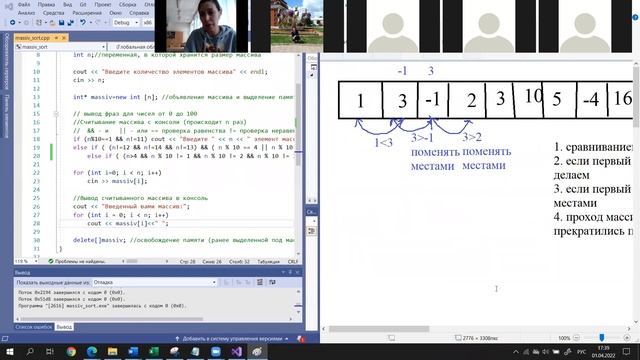Click the notification bell icon in VS status bar

(x=300, y=338)
